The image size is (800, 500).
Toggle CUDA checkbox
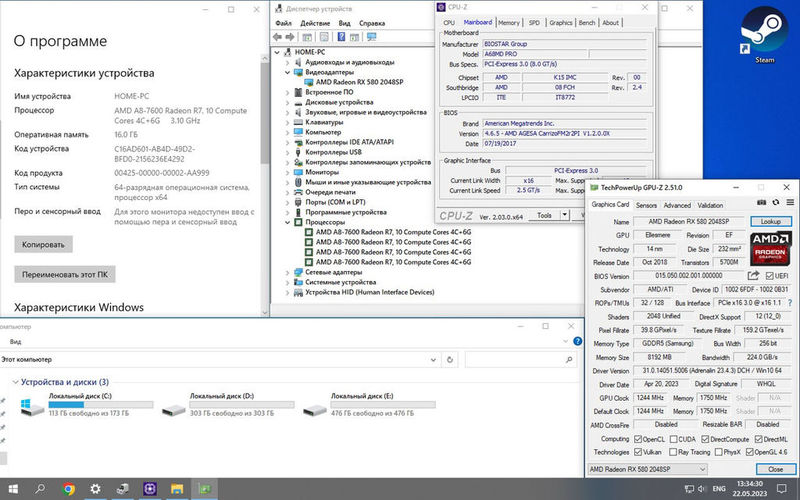coord(673,439)
